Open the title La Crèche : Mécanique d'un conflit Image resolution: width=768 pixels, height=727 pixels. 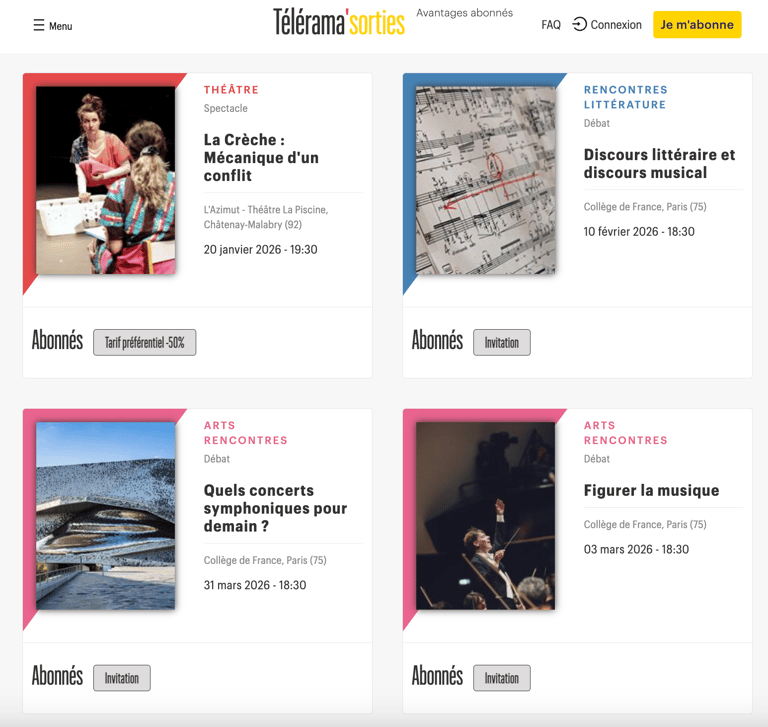coord(261,158)
